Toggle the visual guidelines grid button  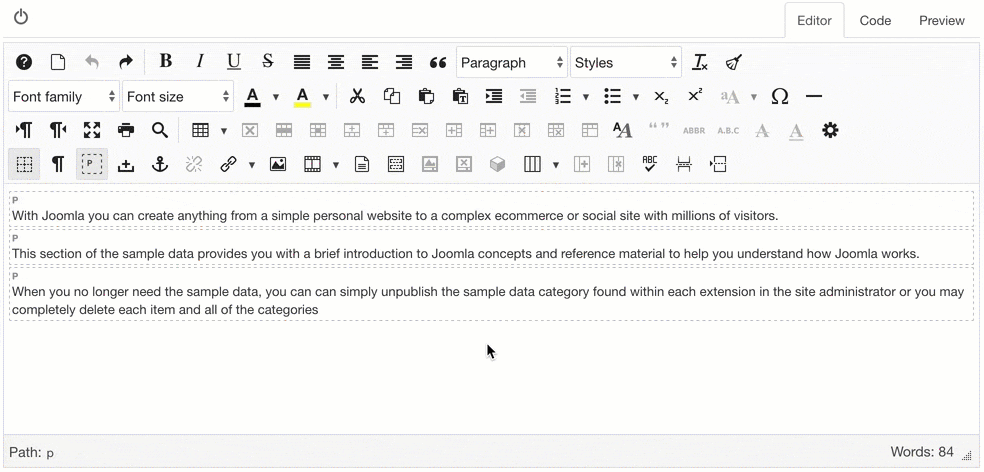click(24, 164)
